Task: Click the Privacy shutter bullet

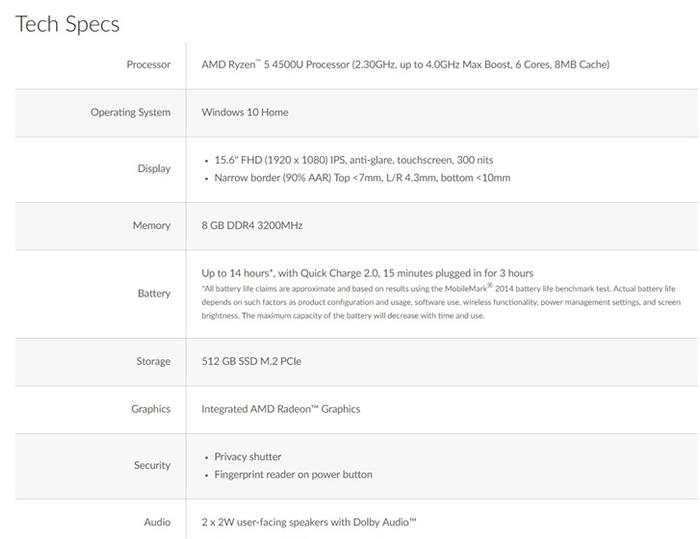Action: pos(248,457)
